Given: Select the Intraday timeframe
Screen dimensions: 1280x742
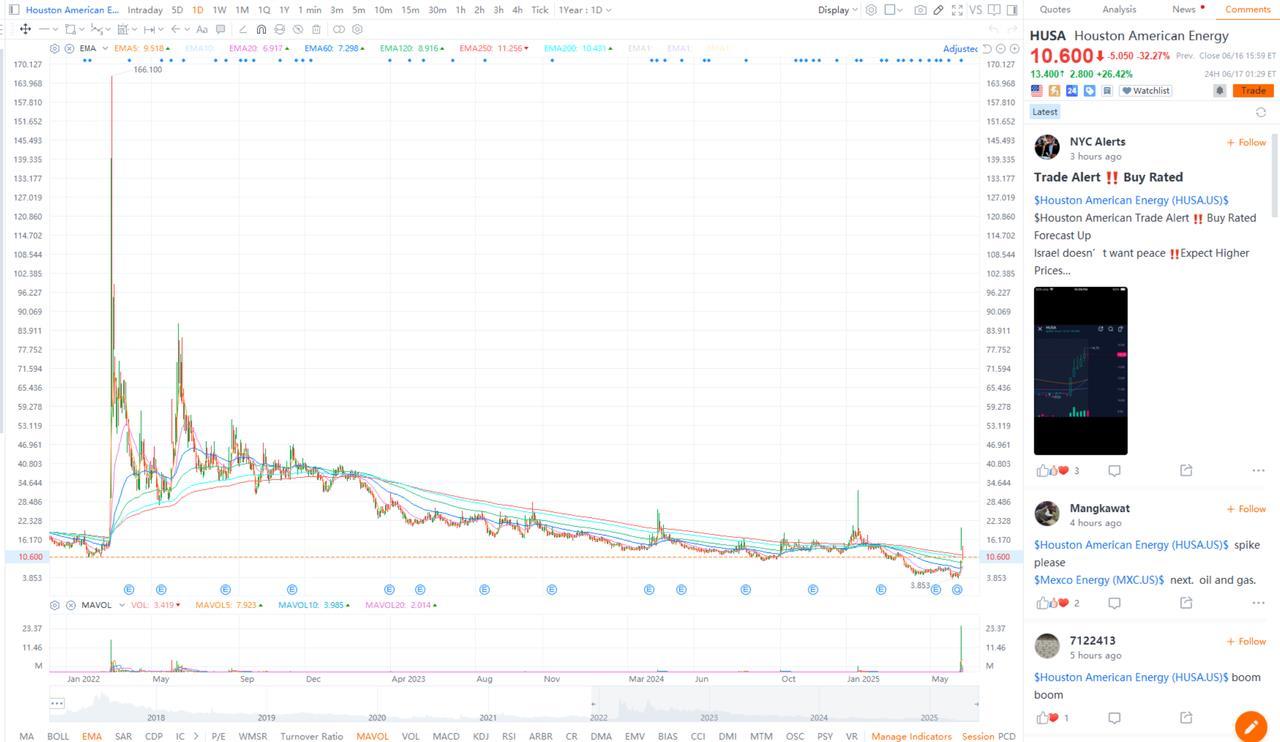Looking at the screenshot, I should coord(145,10).
